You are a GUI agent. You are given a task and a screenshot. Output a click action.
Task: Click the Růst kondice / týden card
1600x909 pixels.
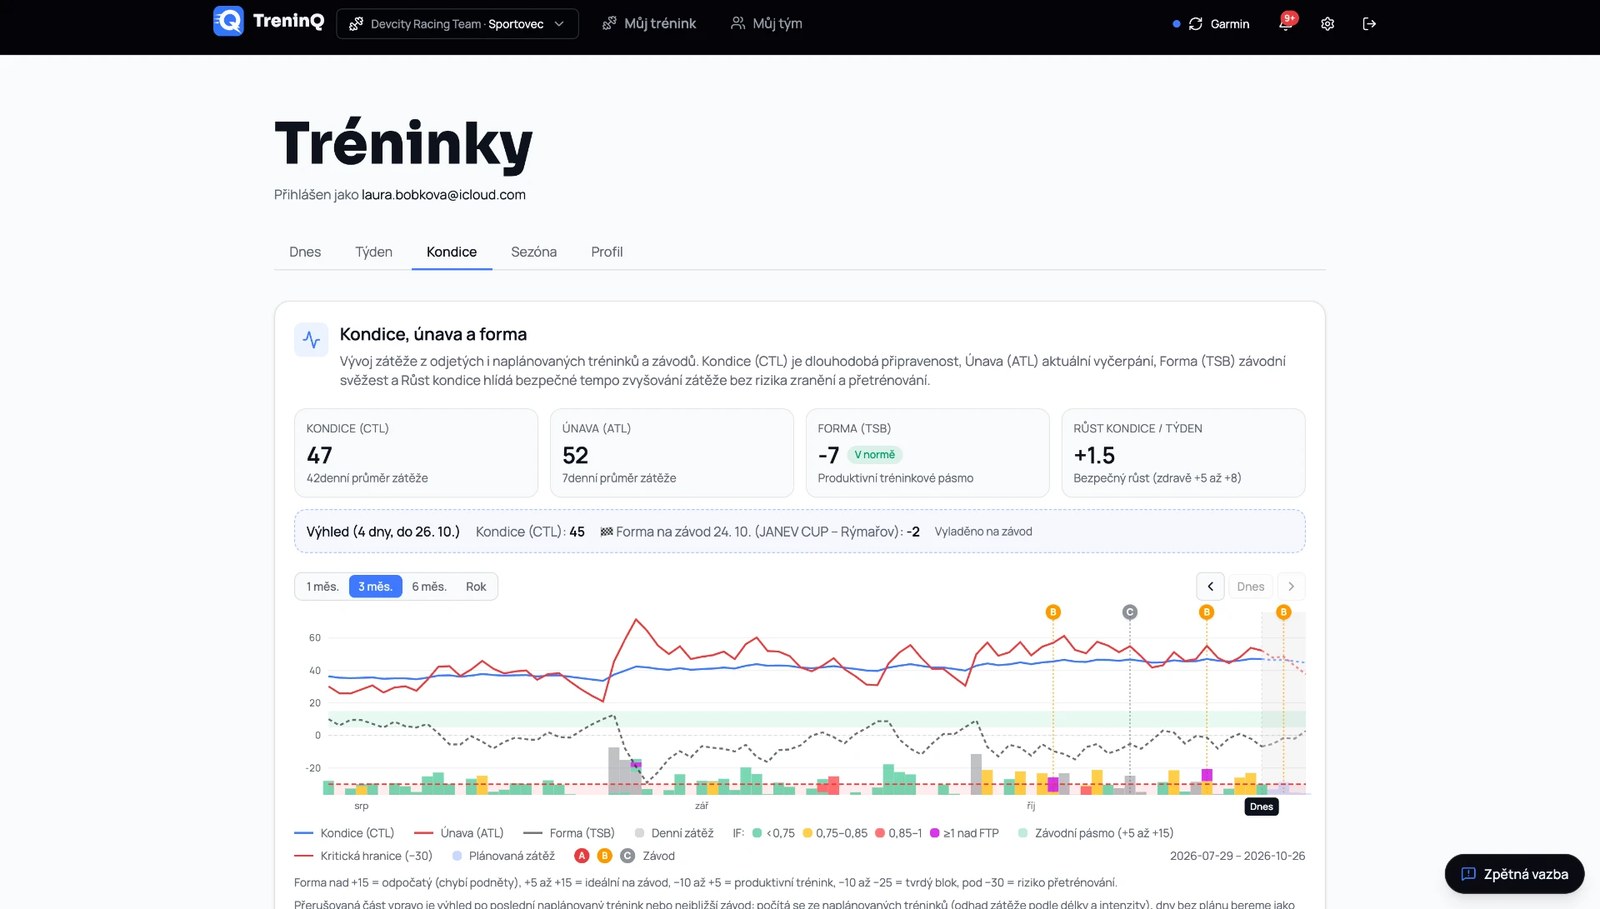1183,453
